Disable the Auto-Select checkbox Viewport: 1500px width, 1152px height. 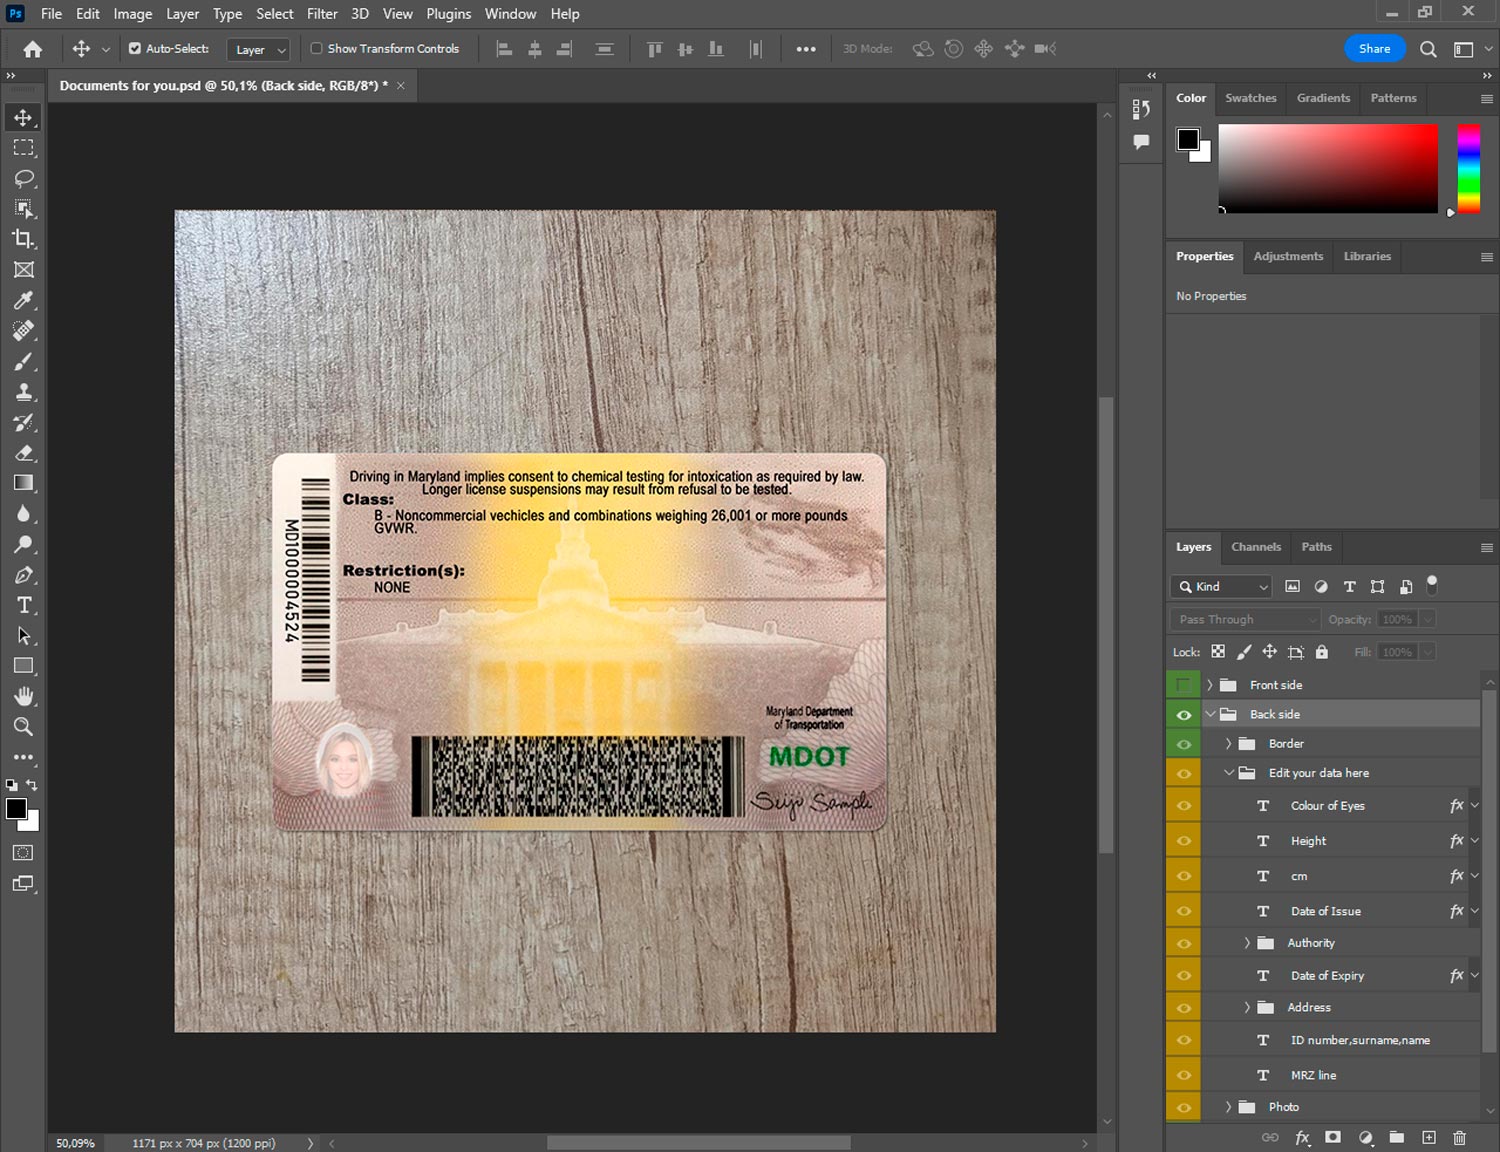(x=135, y=48)
